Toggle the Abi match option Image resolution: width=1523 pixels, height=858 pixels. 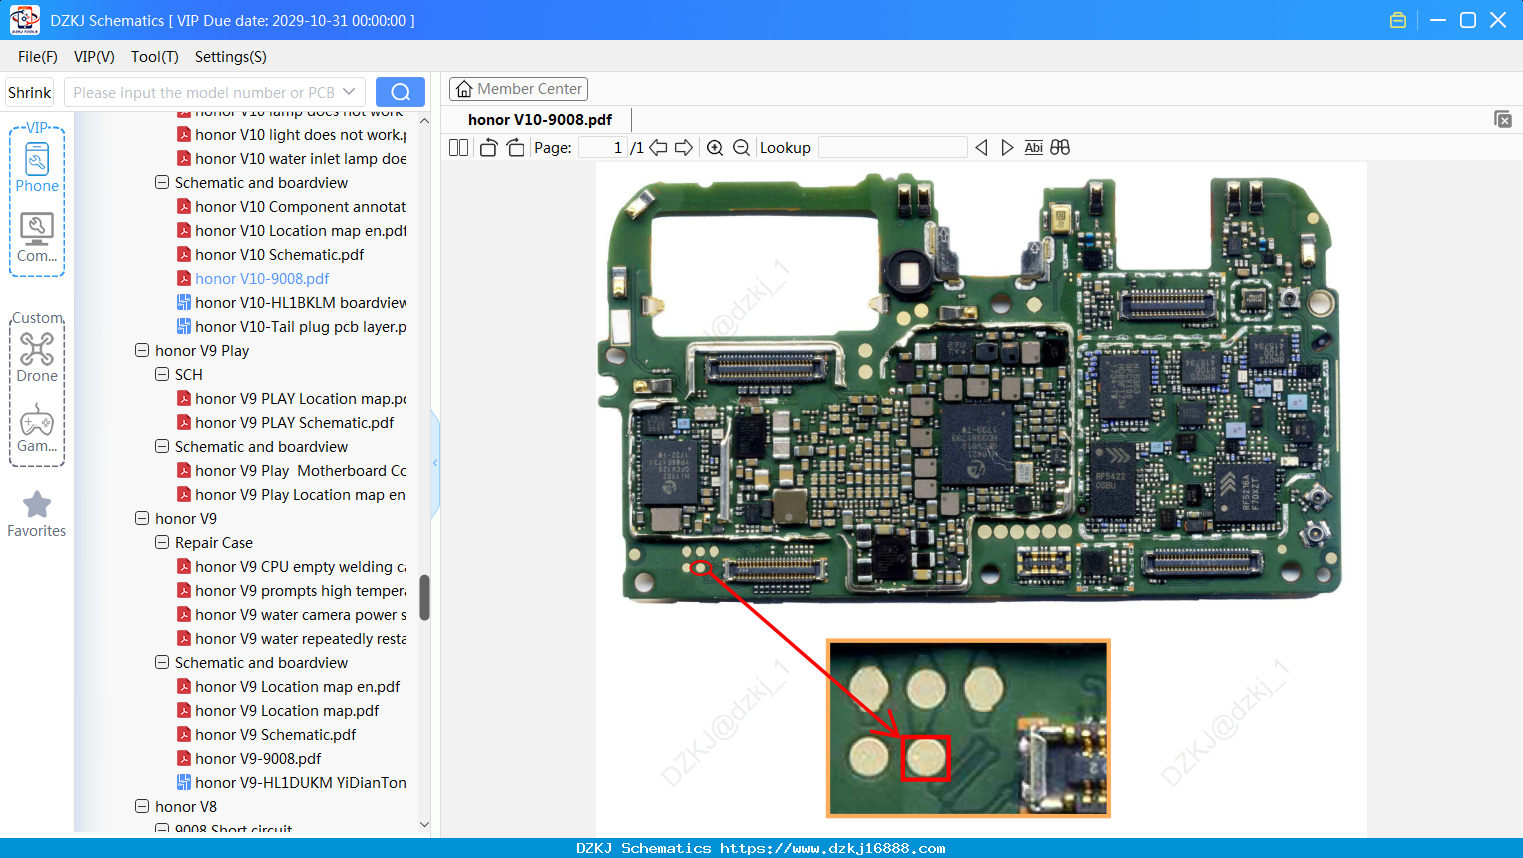pyautogui.click(x=1034, y=148)
